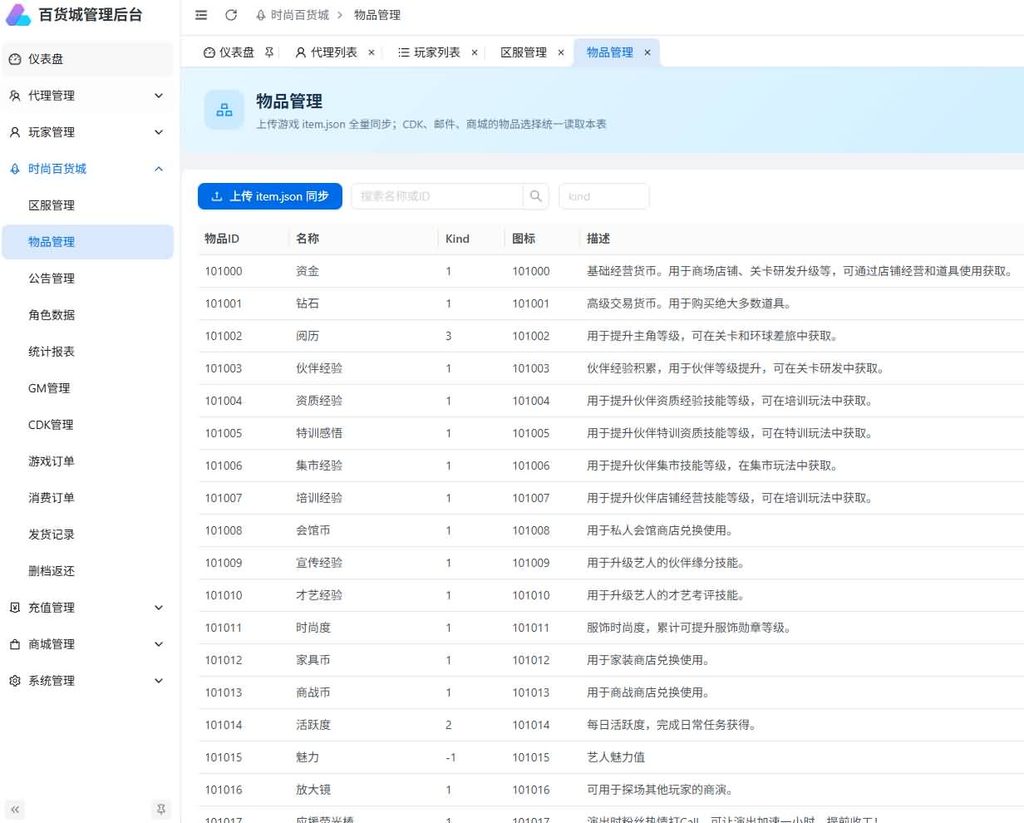Click the 资质经验 item name cell
The height and width of the screenshot is (823, 1024).
(319, 400)
